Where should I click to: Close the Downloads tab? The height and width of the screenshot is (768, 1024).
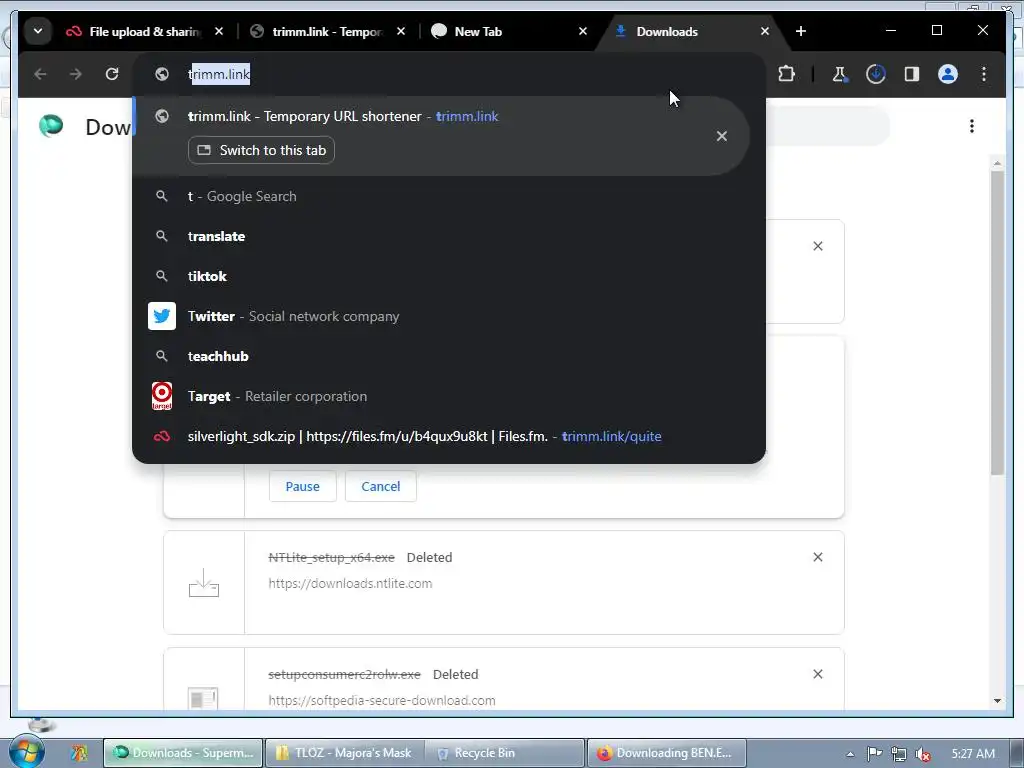765,31
